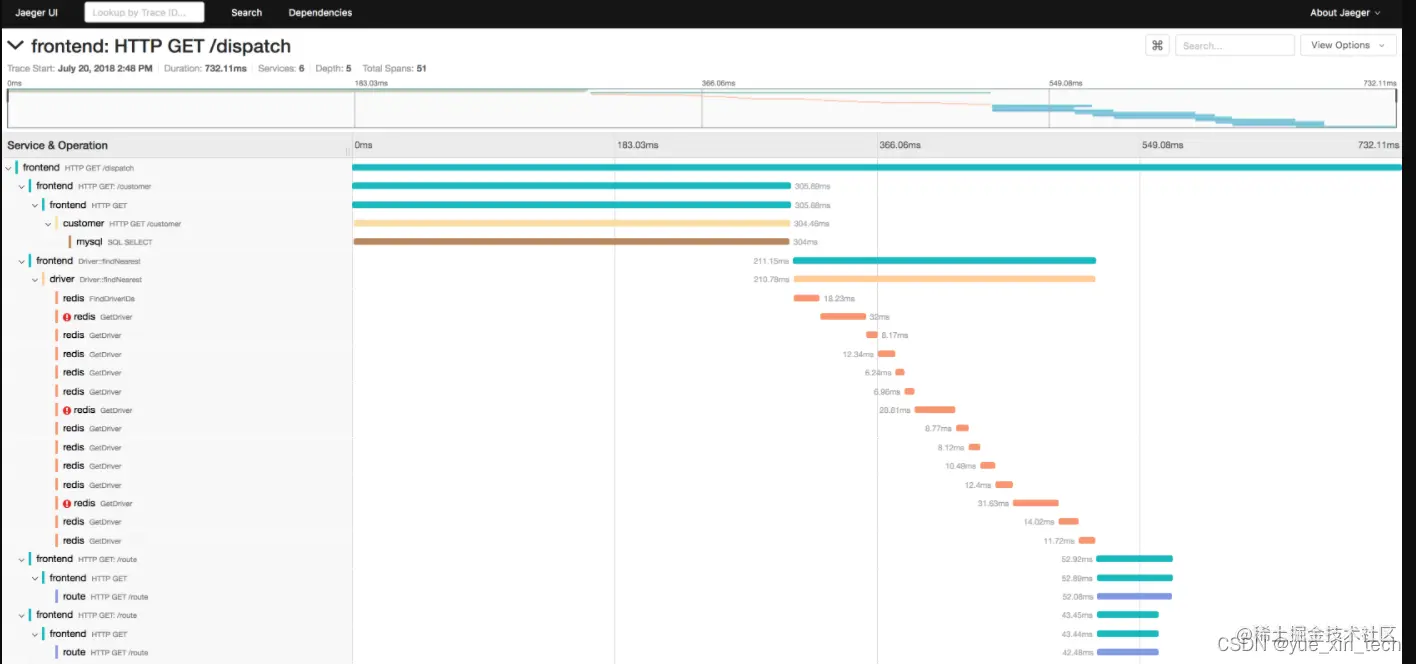
Task: Open the Dependencies page
Action: [x=320, y=13]
